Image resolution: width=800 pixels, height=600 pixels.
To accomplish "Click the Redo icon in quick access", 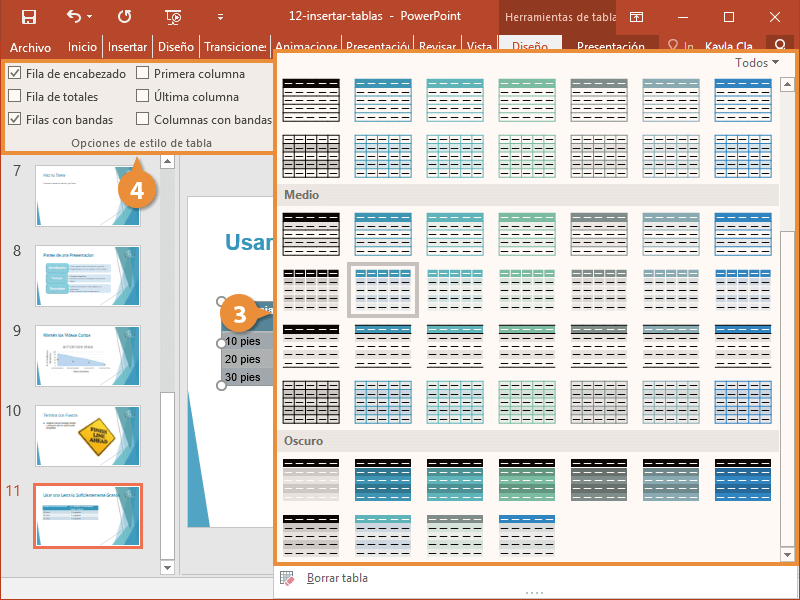I will point(124,17).
